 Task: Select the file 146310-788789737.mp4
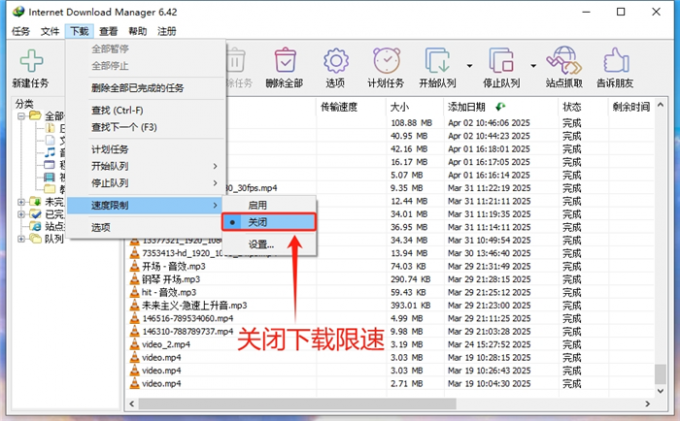tap(188, 331)
